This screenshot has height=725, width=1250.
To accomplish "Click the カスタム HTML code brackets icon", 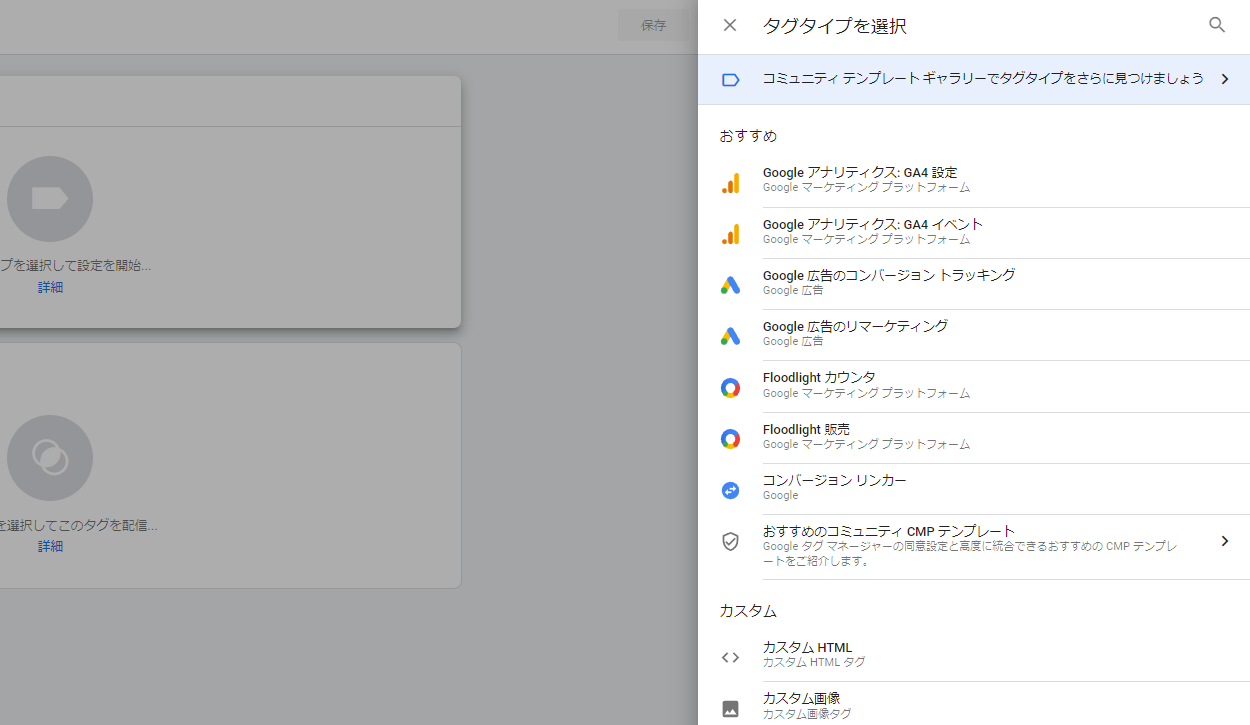I will click(730, 657).
